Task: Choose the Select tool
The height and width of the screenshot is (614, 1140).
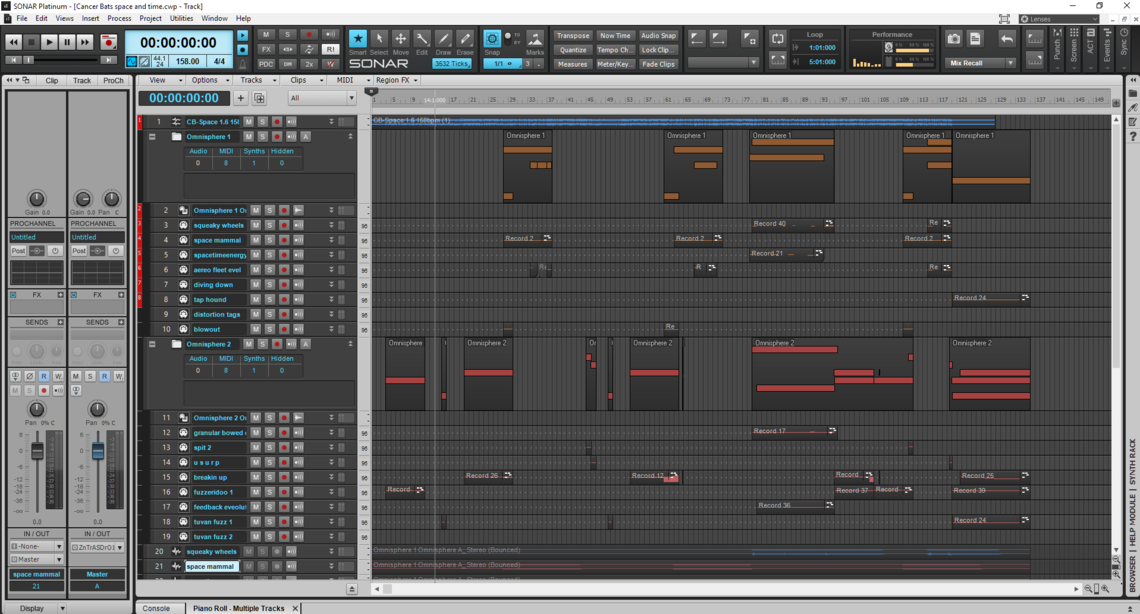Action: tap(379, 39)
